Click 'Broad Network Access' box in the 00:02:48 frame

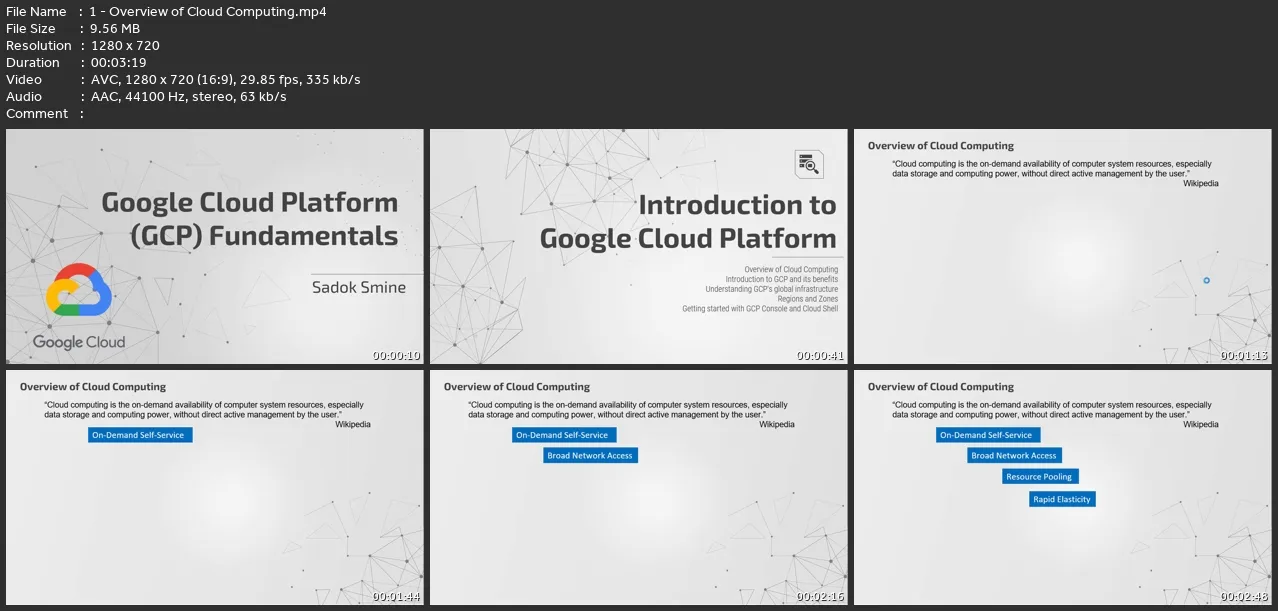coord(1015,455)
